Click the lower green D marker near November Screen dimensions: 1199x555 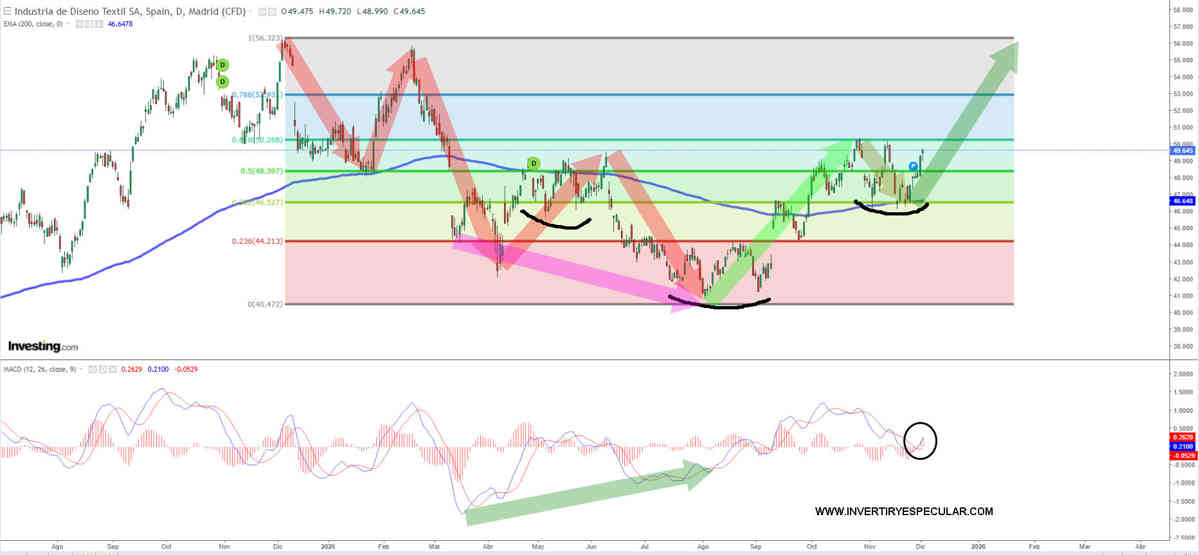[x=223, y=81]
